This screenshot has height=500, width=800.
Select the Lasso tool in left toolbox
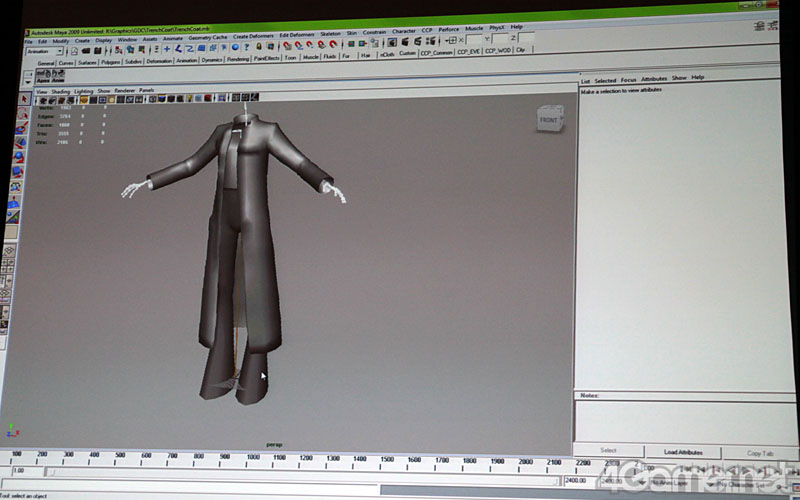(22, 114)
